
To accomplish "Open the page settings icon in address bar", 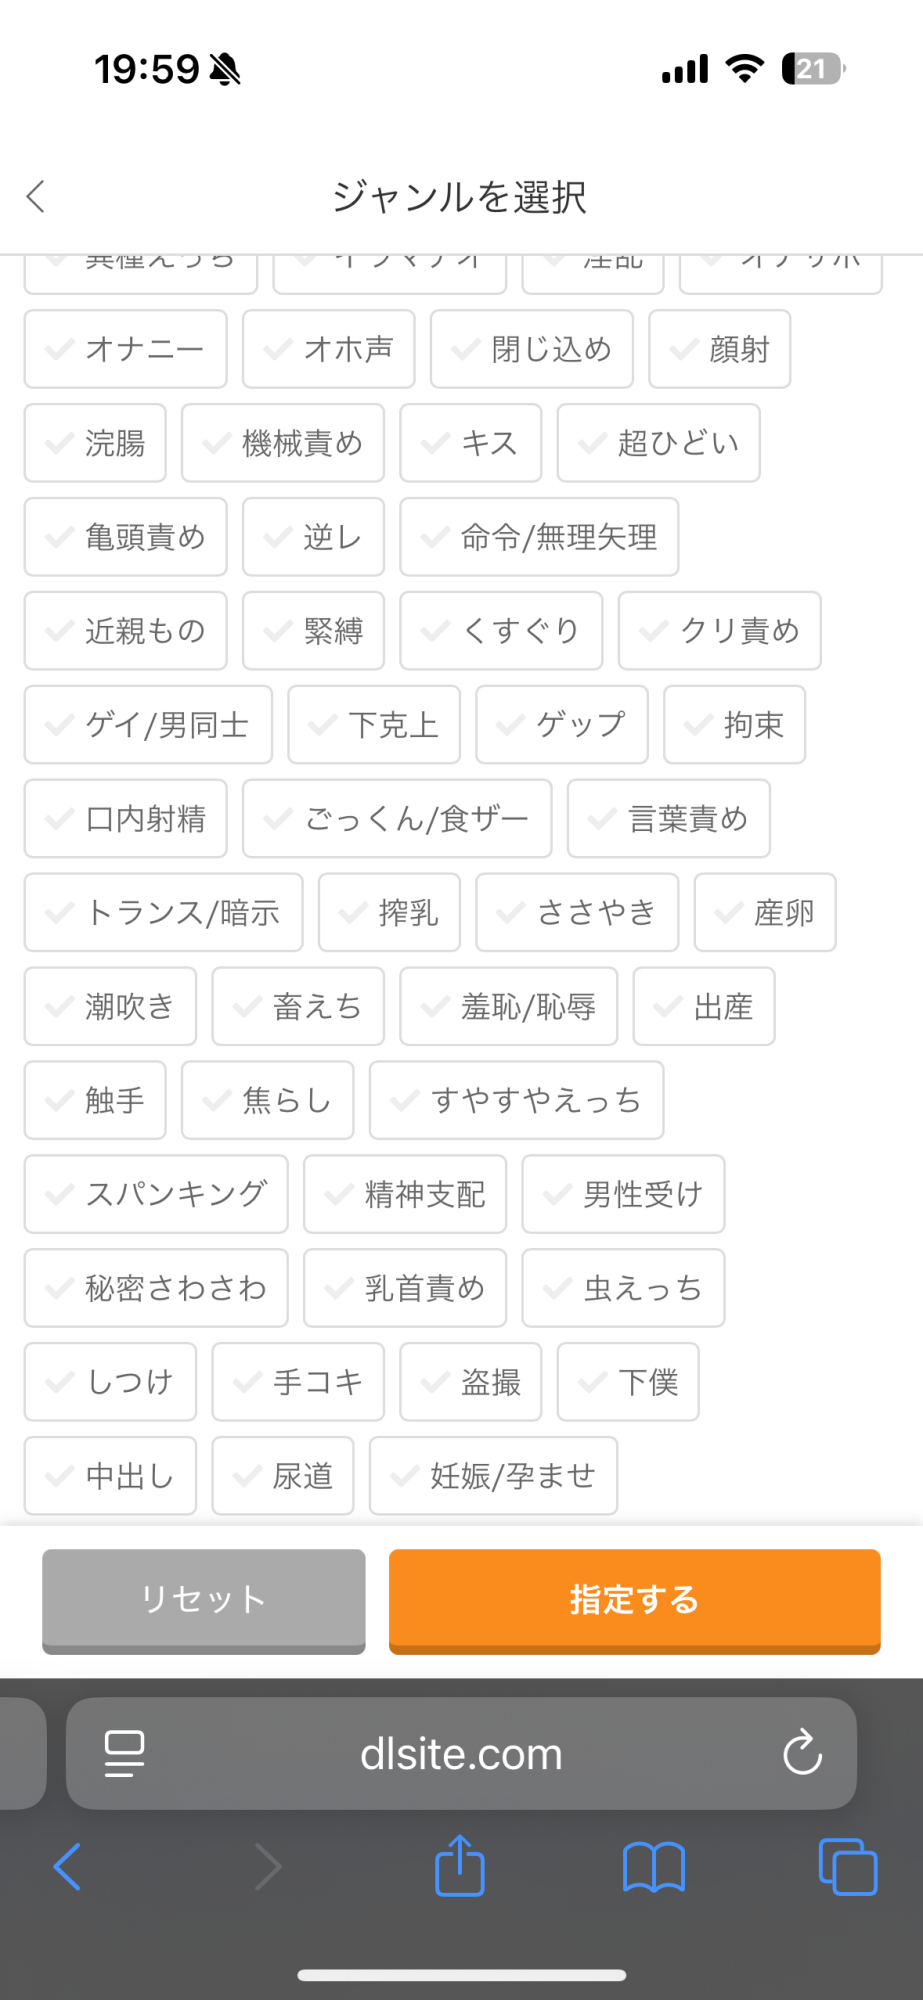I will (x=125, y=1753).
